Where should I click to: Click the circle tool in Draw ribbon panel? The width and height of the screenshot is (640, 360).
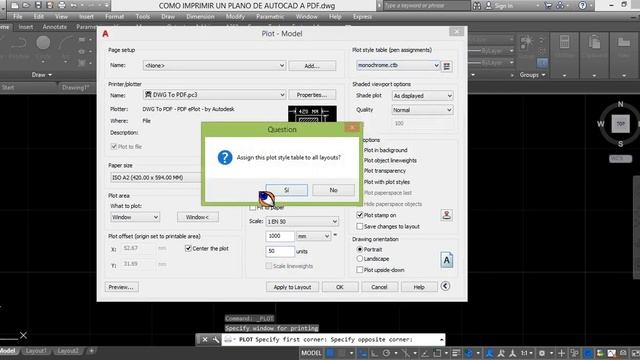click(43, 42)
